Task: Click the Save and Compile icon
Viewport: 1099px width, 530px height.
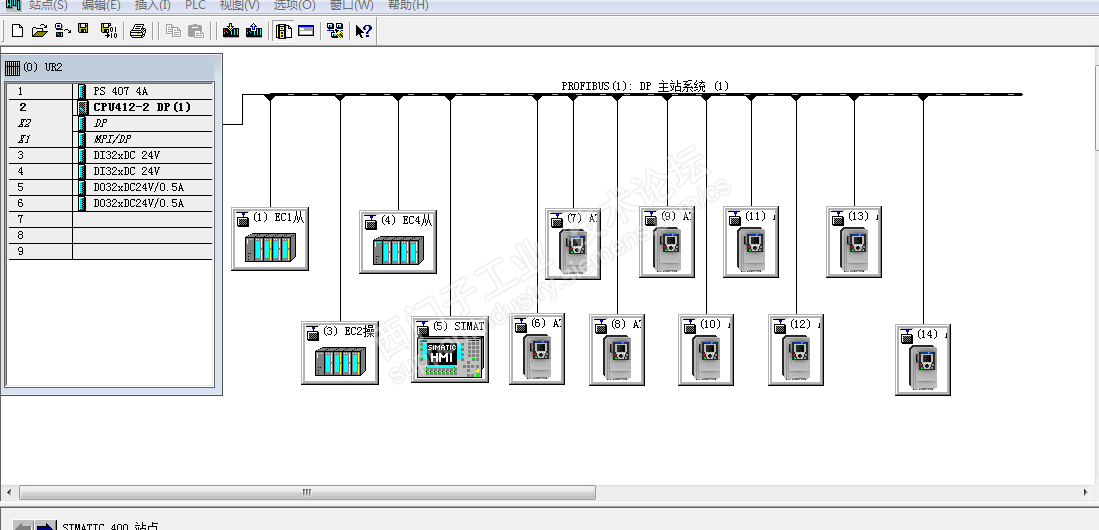Action: pyautogui.click(x=109, y=31)
